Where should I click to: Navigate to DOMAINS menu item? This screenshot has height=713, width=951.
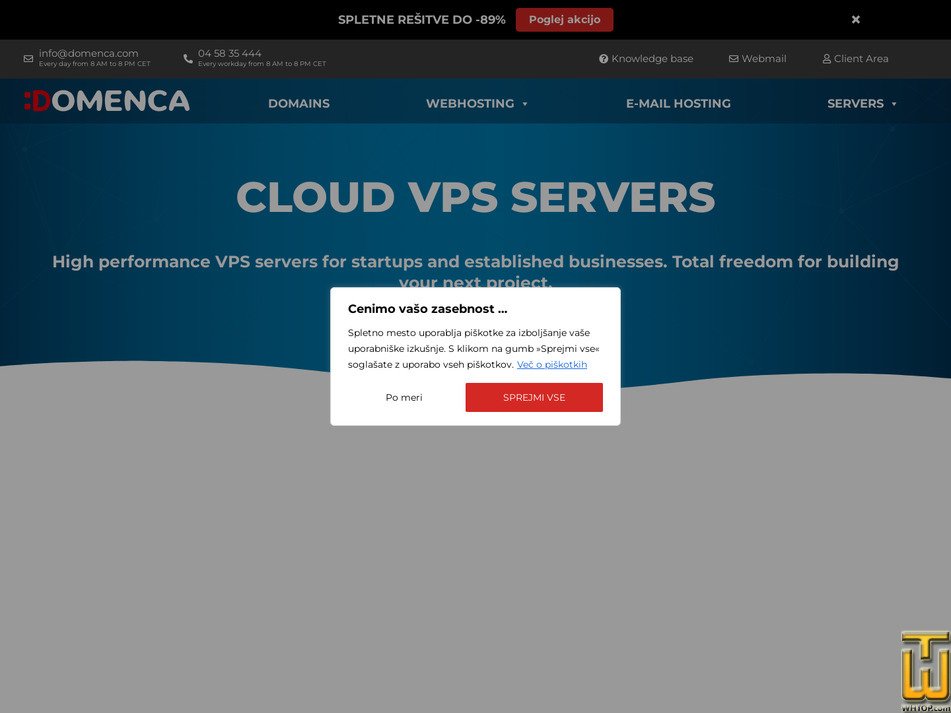click(x=298, y=103)
